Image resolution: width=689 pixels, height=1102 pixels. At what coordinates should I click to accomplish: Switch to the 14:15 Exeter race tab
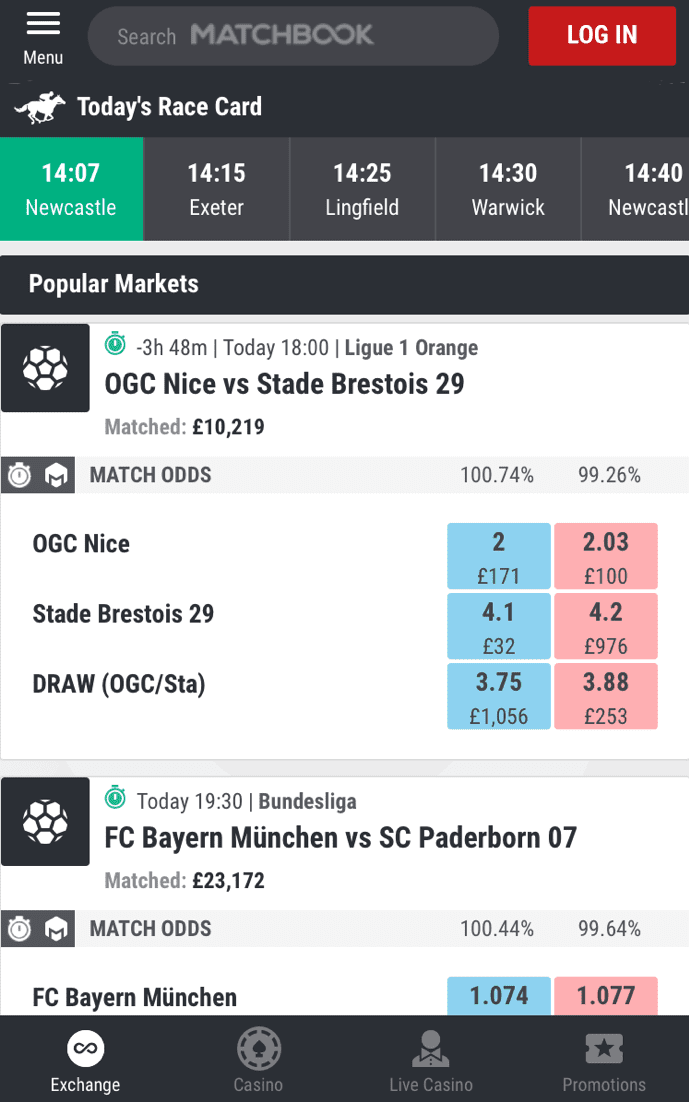tap(216, 189)
